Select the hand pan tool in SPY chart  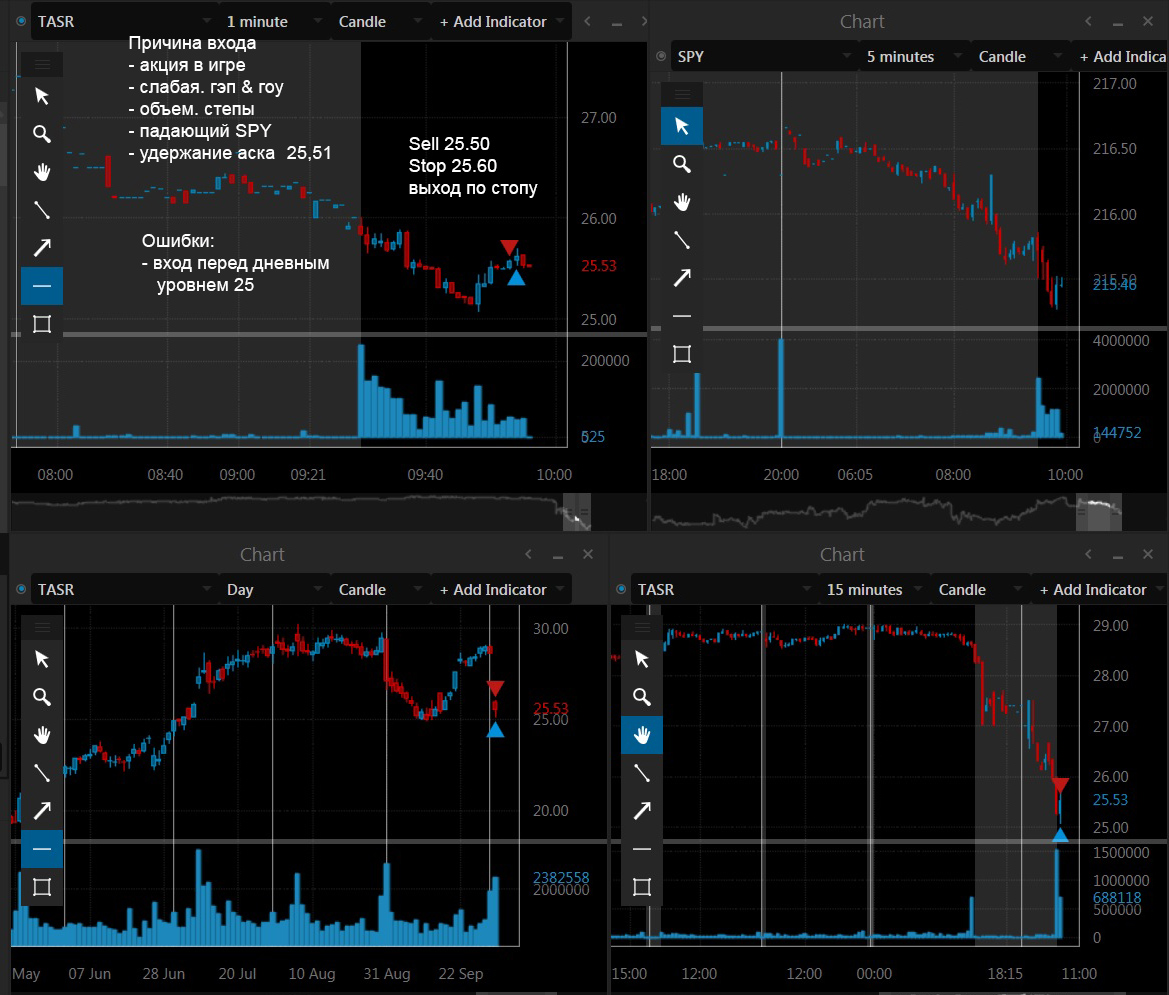point(681,202)
